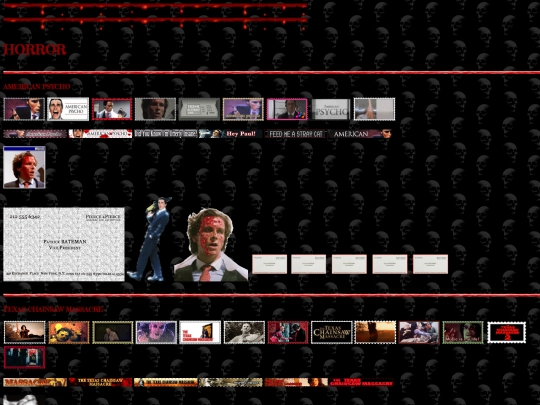The image size is (540, 405).
Task: Open the sunset Leatherface stamp with white border
Action: click(x=24, y=332)
